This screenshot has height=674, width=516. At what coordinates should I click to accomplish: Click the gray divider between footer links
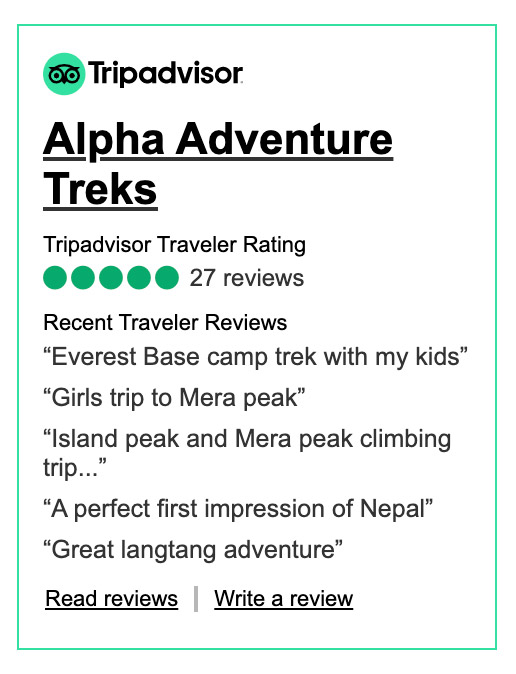[x=196, y=599]
